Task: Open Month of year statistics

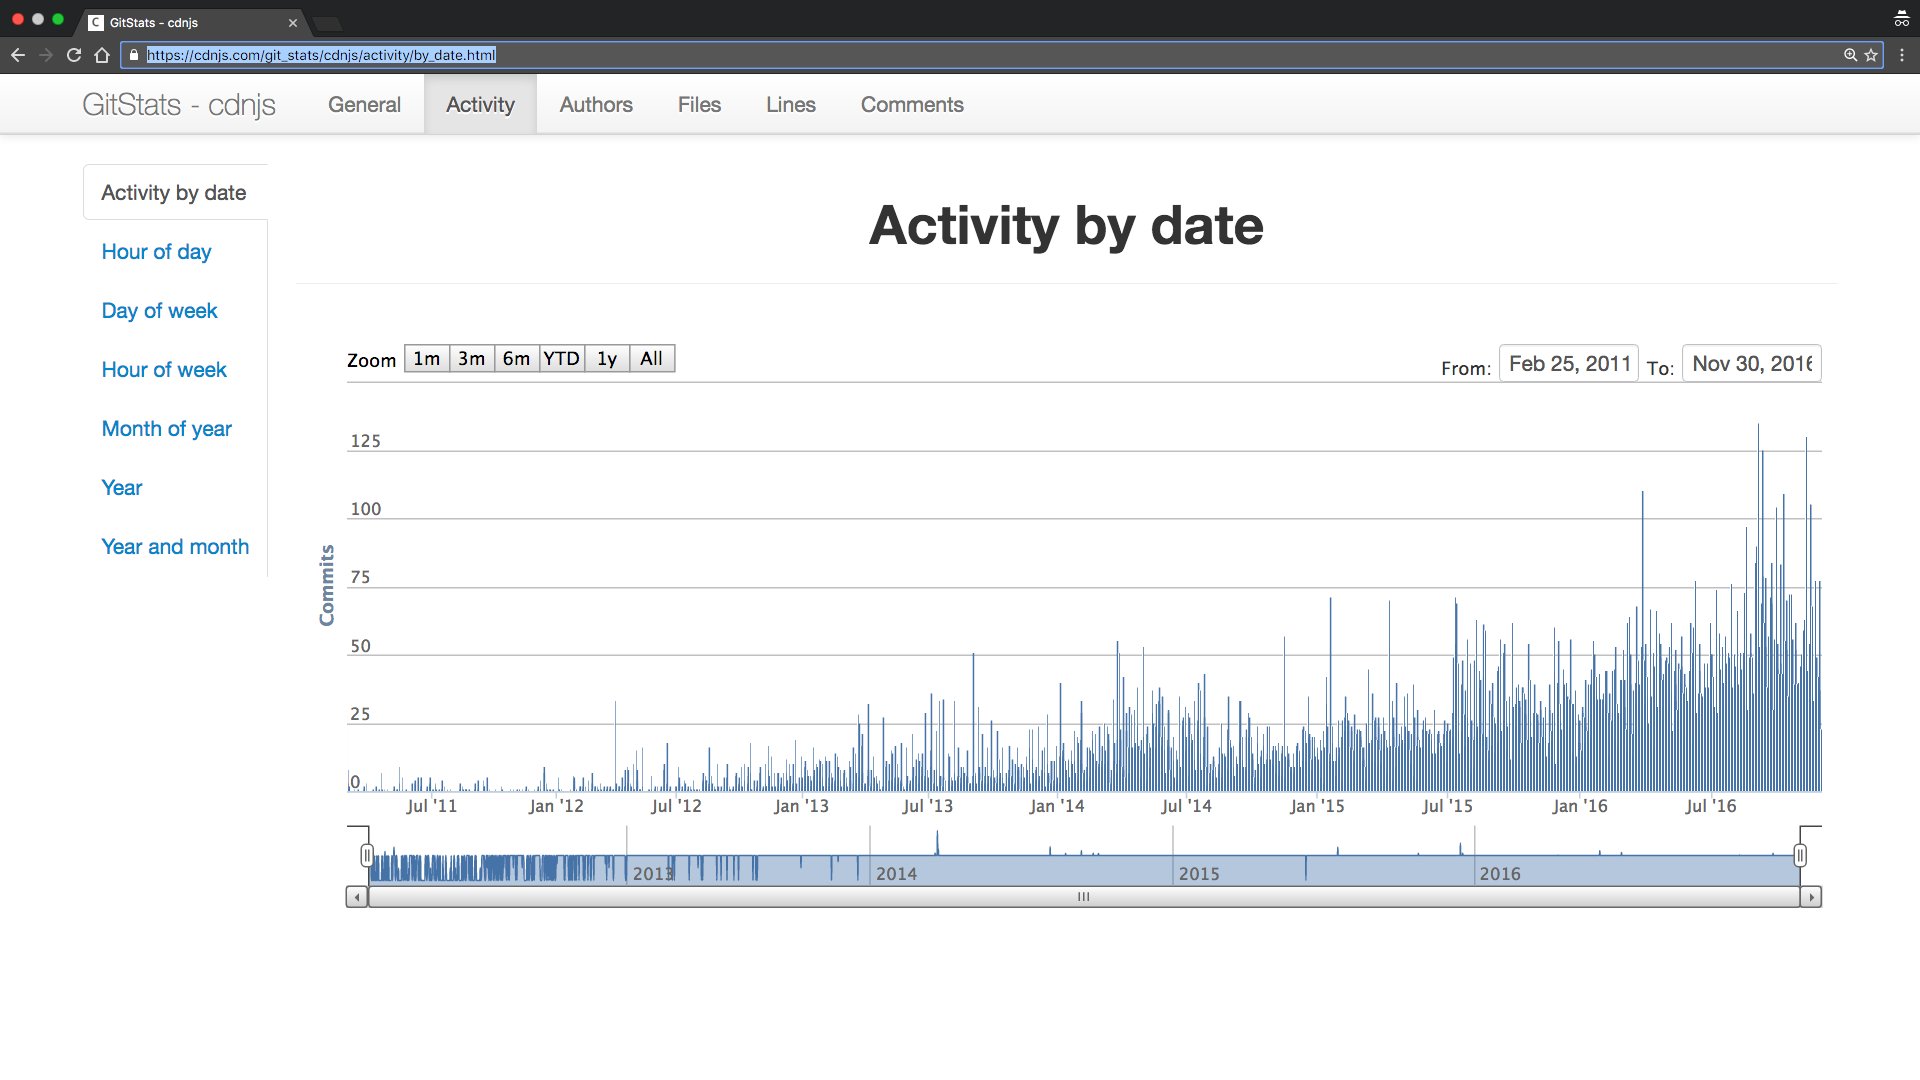Action: [x=166, y=428]
